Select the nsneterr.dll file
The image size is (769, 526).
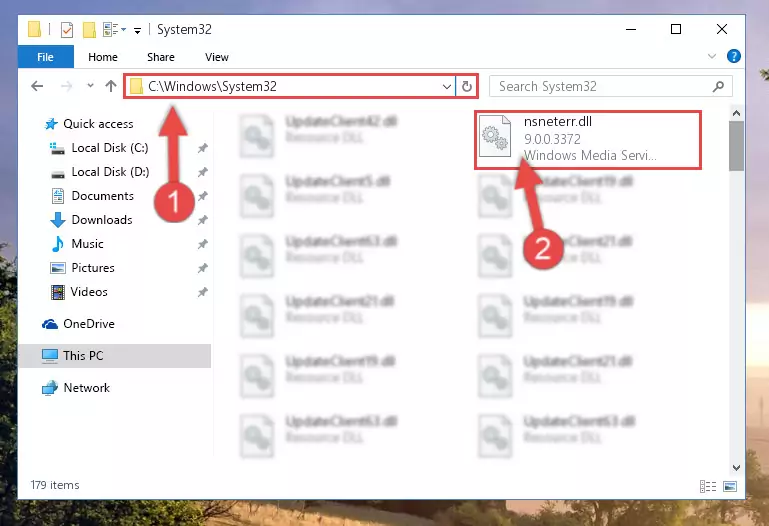(x=588, y=140)
